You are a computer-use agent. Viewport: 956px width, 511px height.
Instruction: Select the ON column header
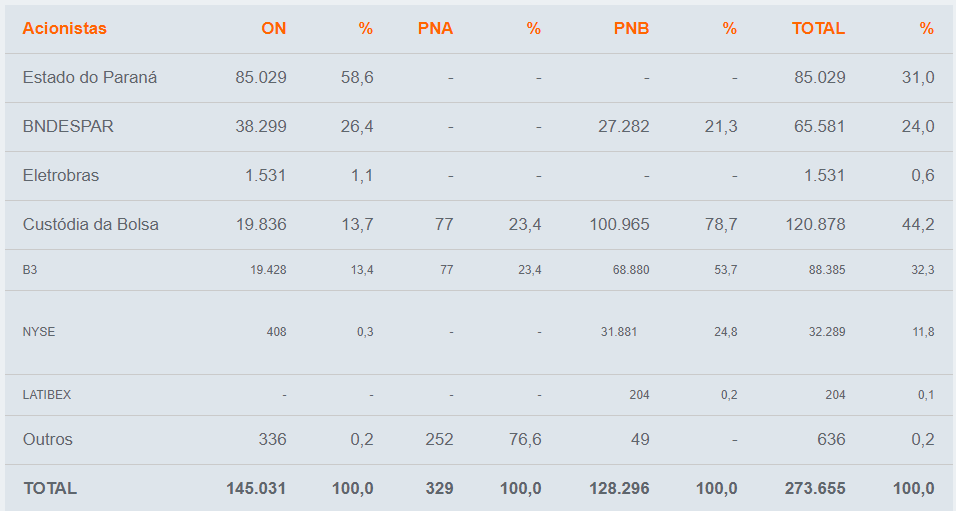click(274, 29)
